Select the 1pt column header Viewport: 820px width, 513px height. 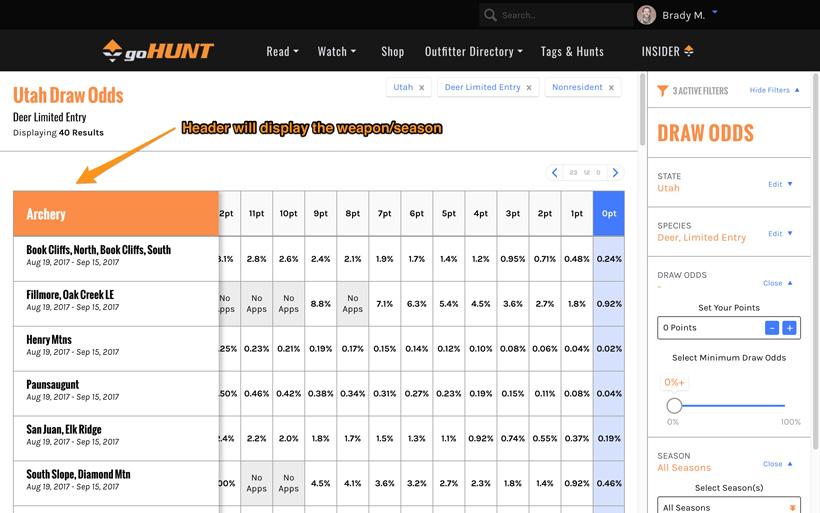pyautogui.click(x=577, y=213)
